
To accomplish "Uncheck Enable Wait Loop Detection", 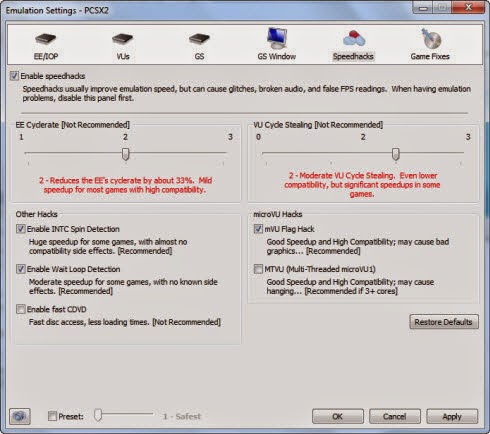I will pos(21,269).
